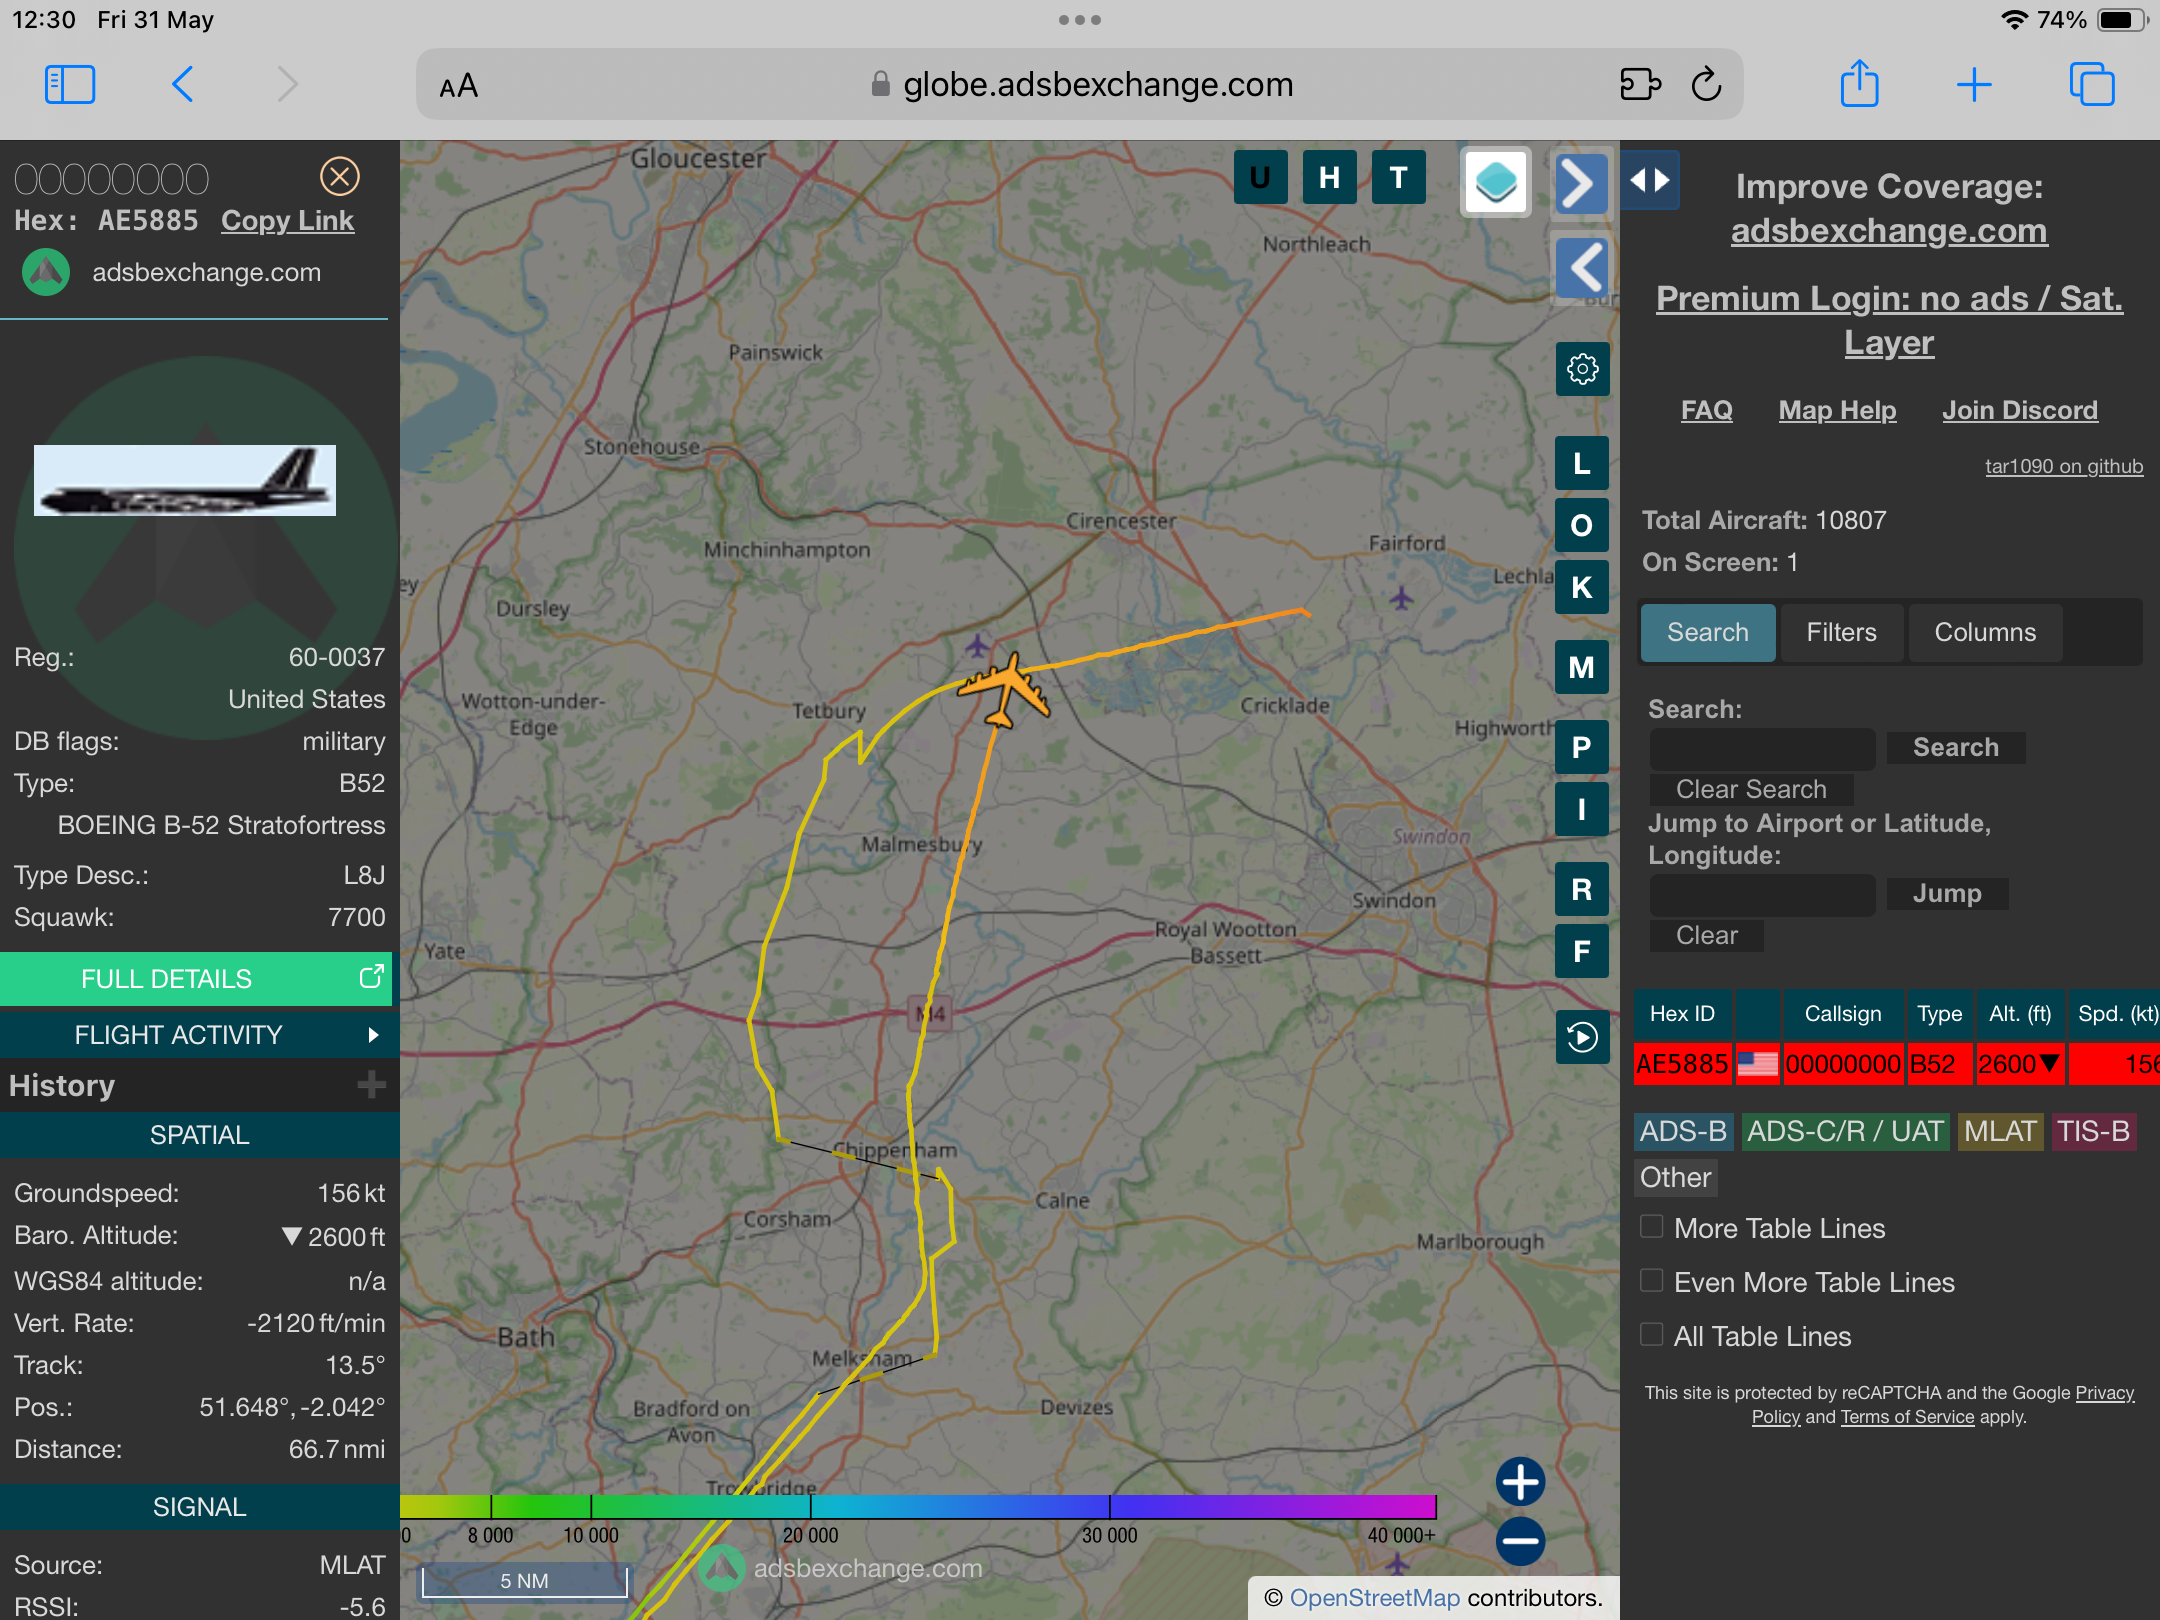This screenshot has width=2160, height=1620.
Task: Toggle the T map button
Action: 1398,178
